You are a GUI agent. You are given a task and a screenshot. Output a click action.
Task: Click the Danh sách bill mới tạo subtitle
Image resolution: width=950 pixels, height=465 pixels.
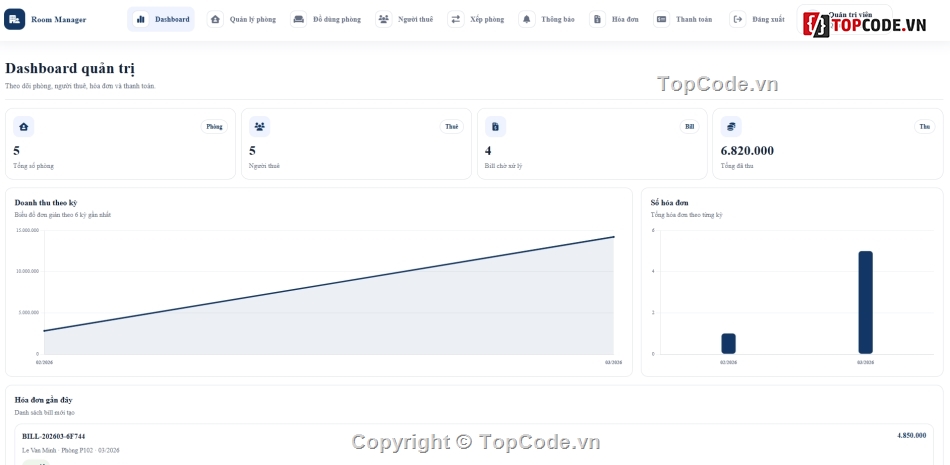coord(45,413)
